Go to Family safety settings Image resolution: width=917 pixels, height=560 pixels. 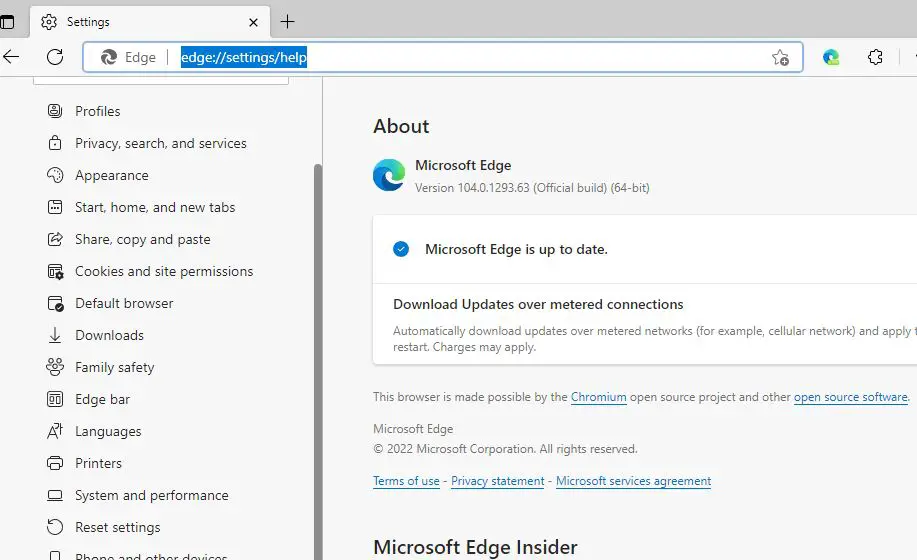pyautogui.click(x=115, y=367)
